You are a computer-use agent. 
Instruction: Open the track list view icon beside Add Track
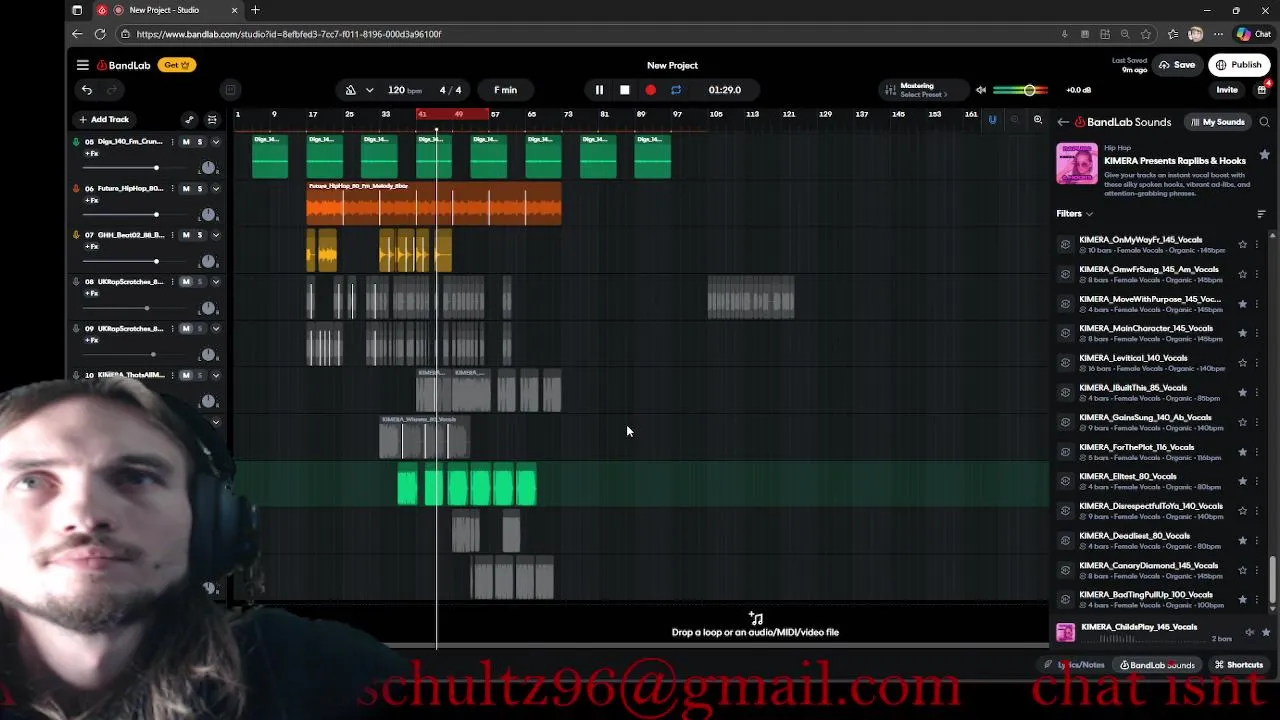pos(212,120)
